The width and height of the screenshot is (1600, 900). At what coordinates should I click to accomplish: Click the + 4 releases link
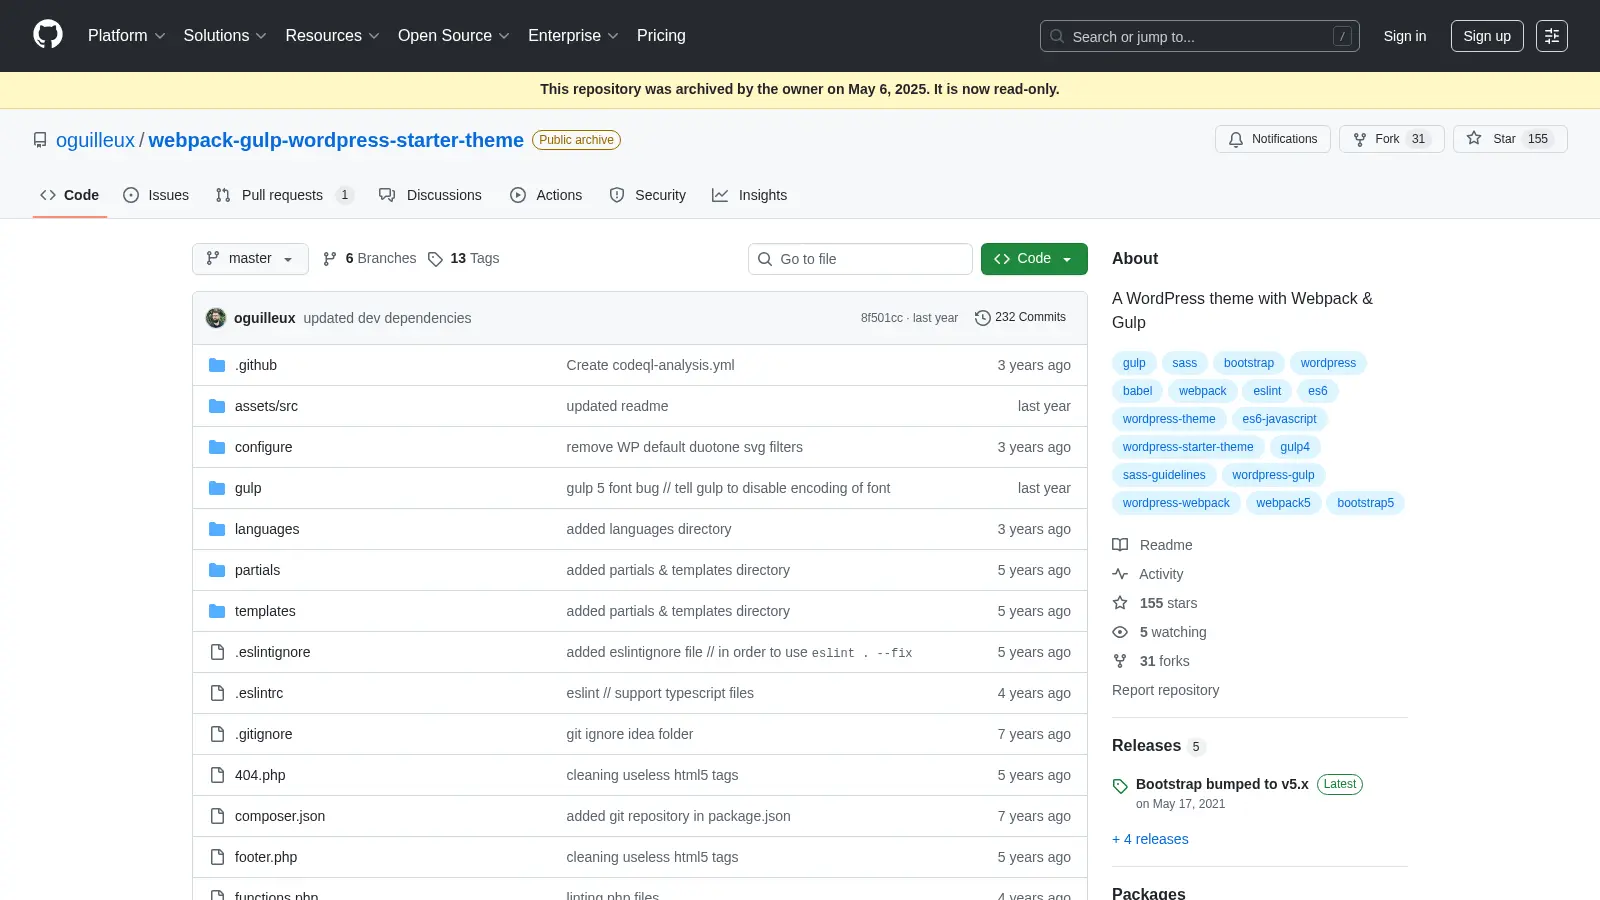1150,840
